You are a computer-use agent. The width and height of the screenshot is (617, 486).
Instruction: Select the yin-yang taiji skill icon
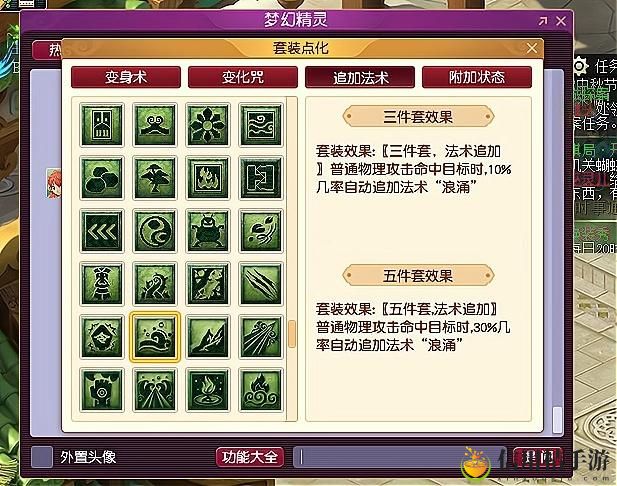click(x=155, y=230)
